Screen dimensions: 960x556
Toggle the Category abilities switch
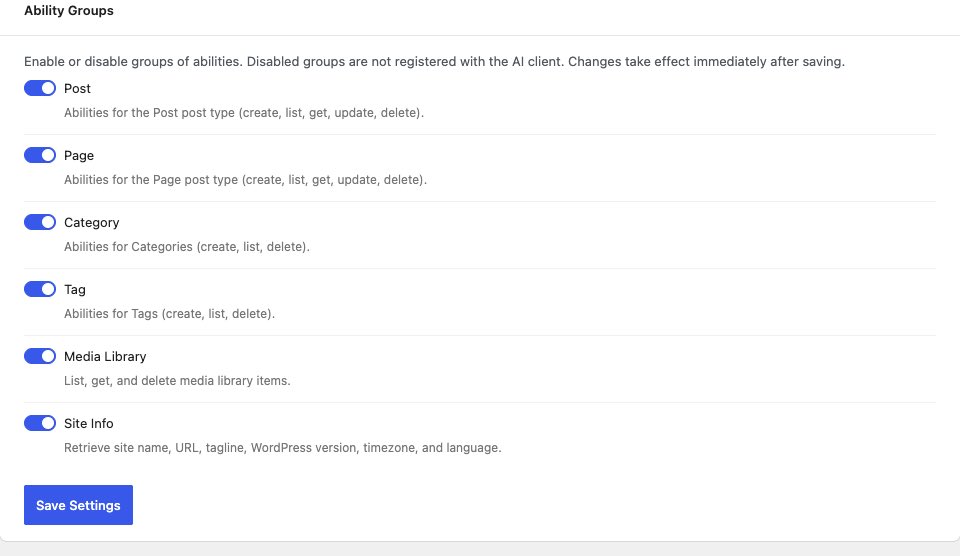[x=40, y=223]
